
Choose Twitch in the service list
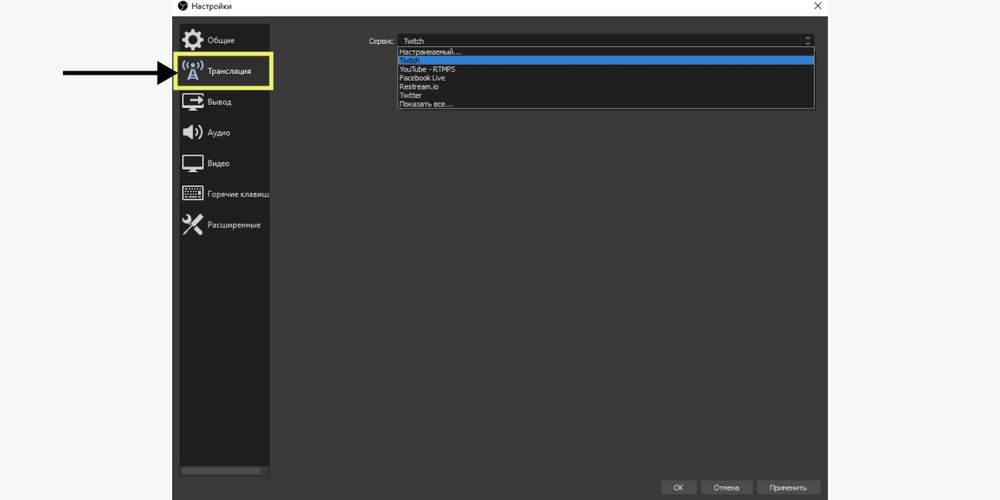pyautogui.click(x=606, y=61)
